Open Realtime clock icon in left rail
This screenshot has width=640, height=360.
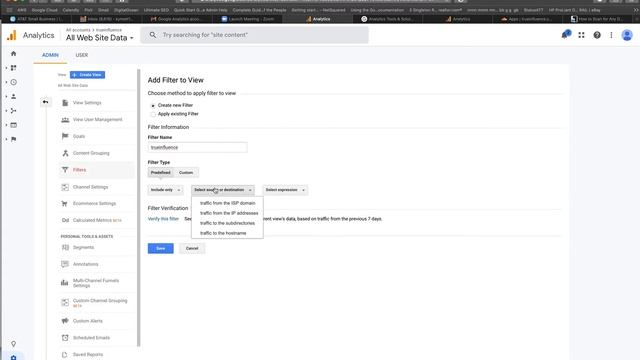tap(13, 82)
